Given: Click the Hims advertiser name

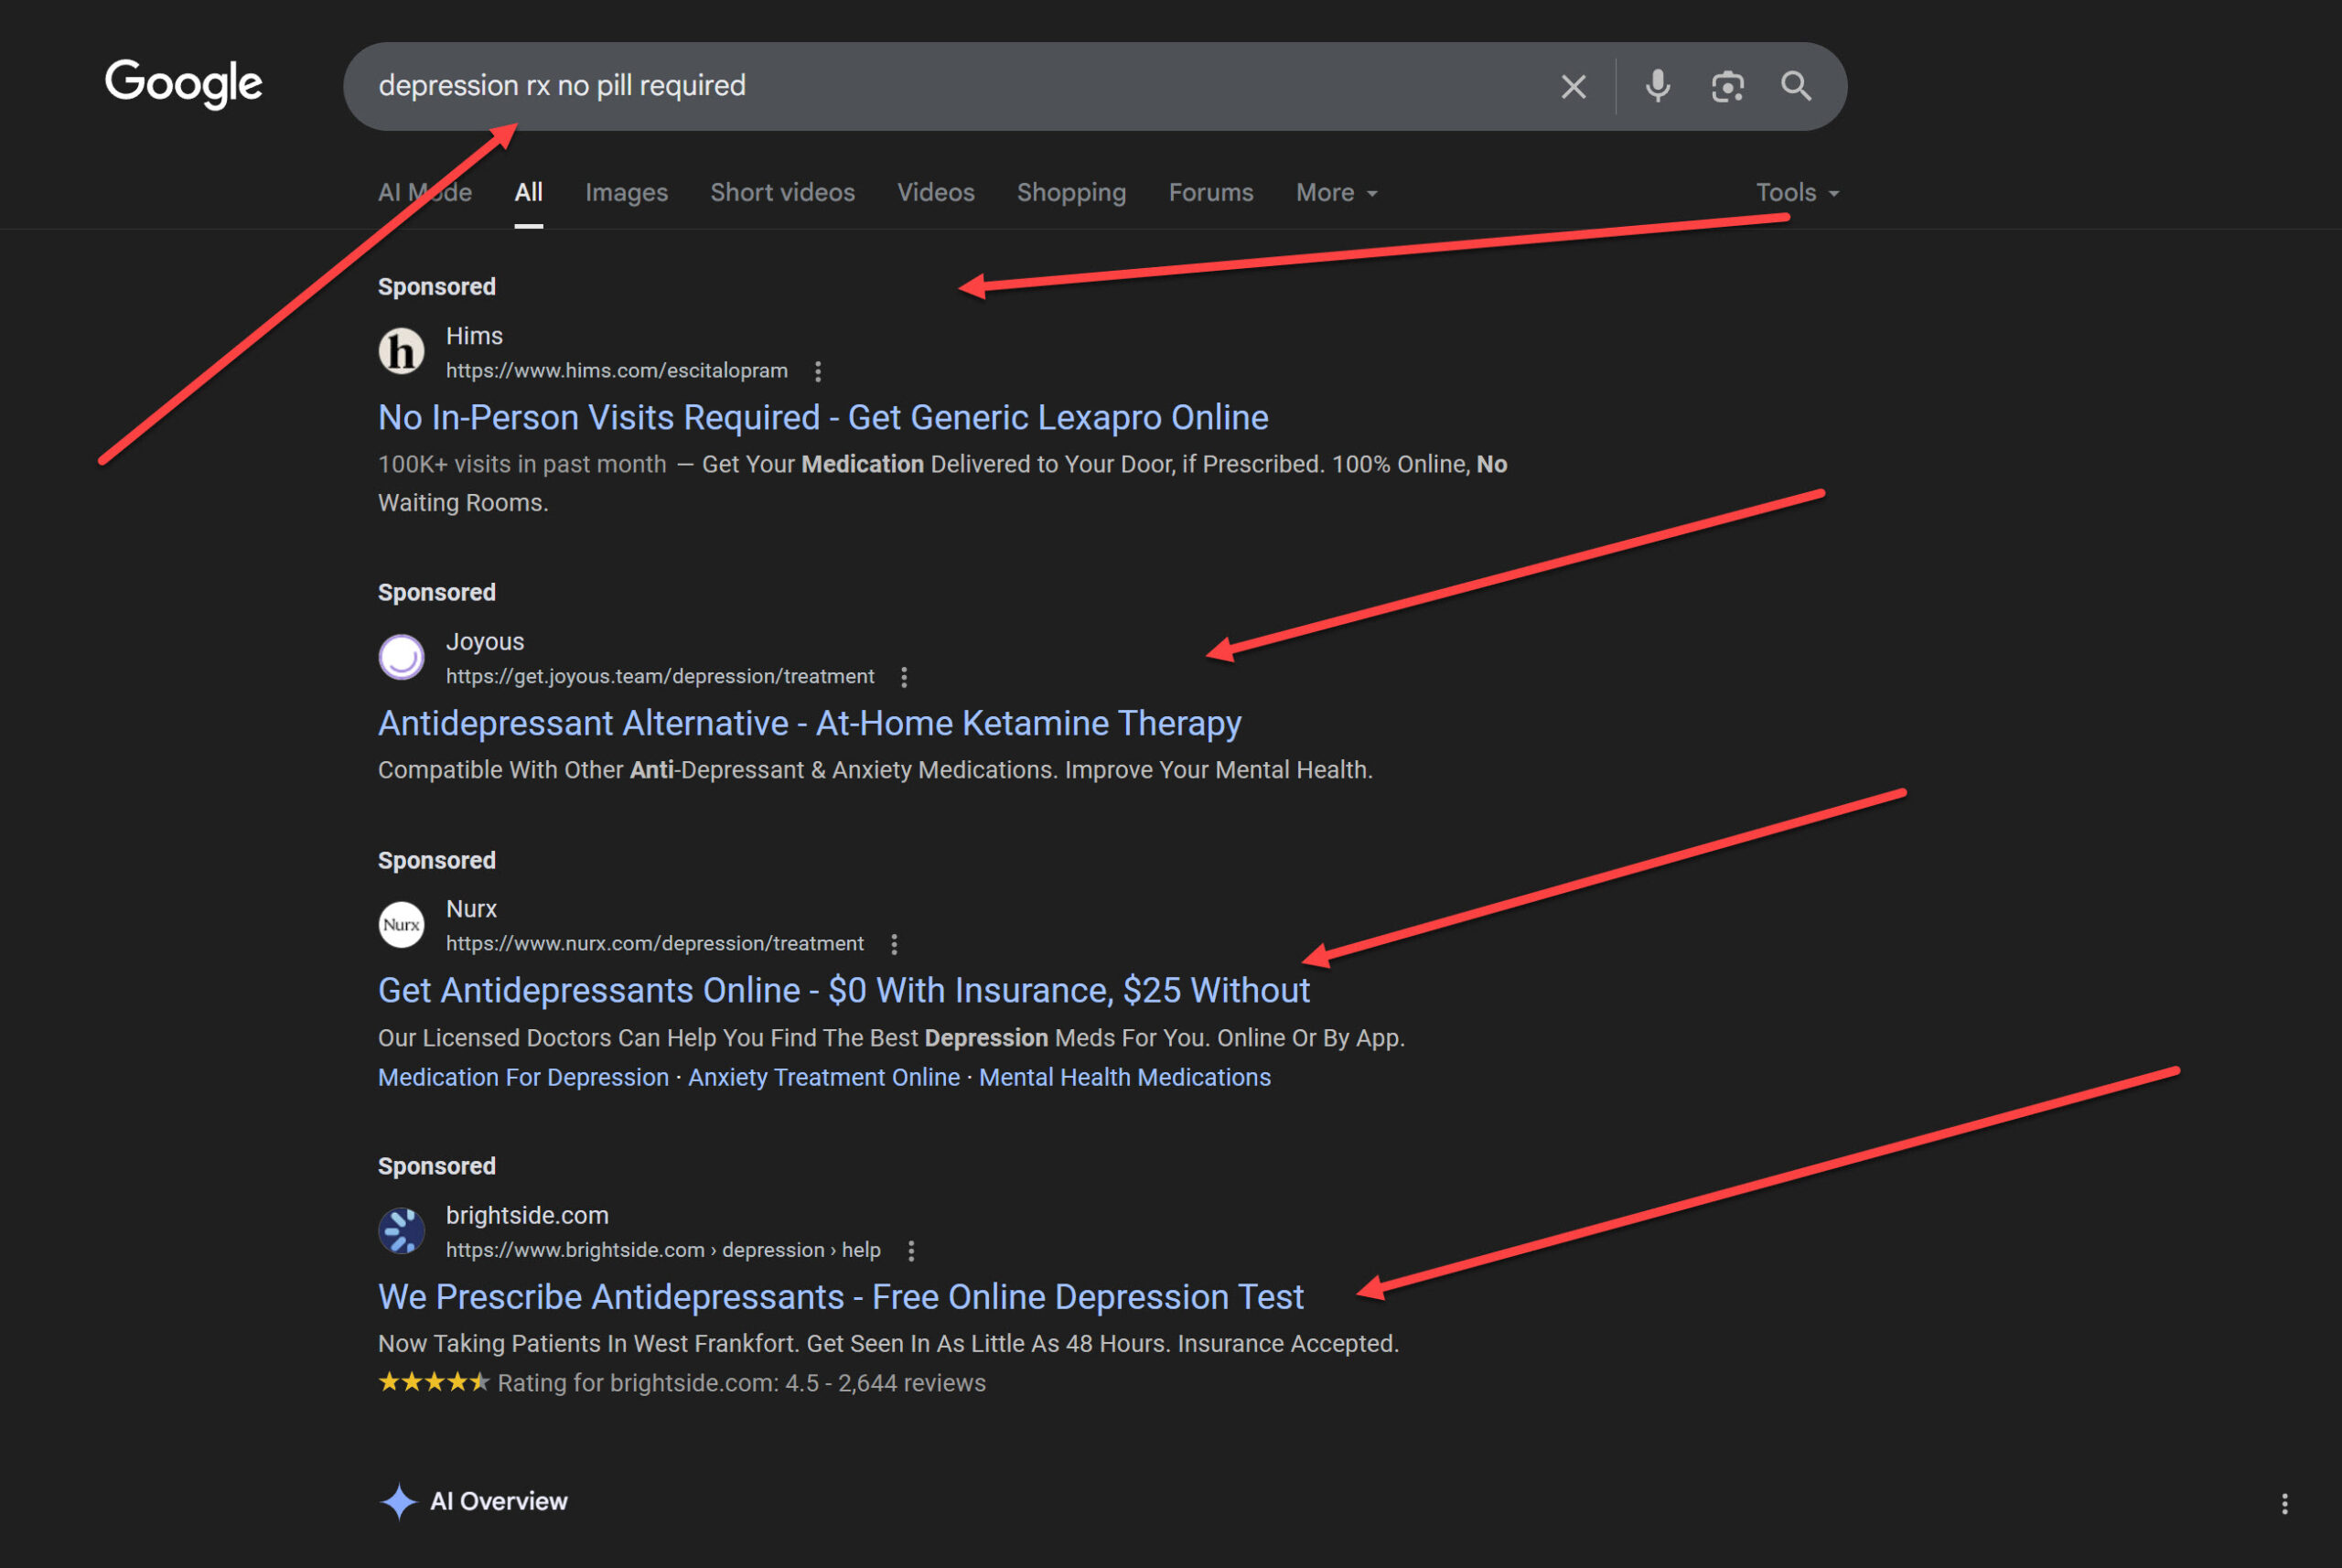Looking at the screenshot, I should tap(474, 336).
